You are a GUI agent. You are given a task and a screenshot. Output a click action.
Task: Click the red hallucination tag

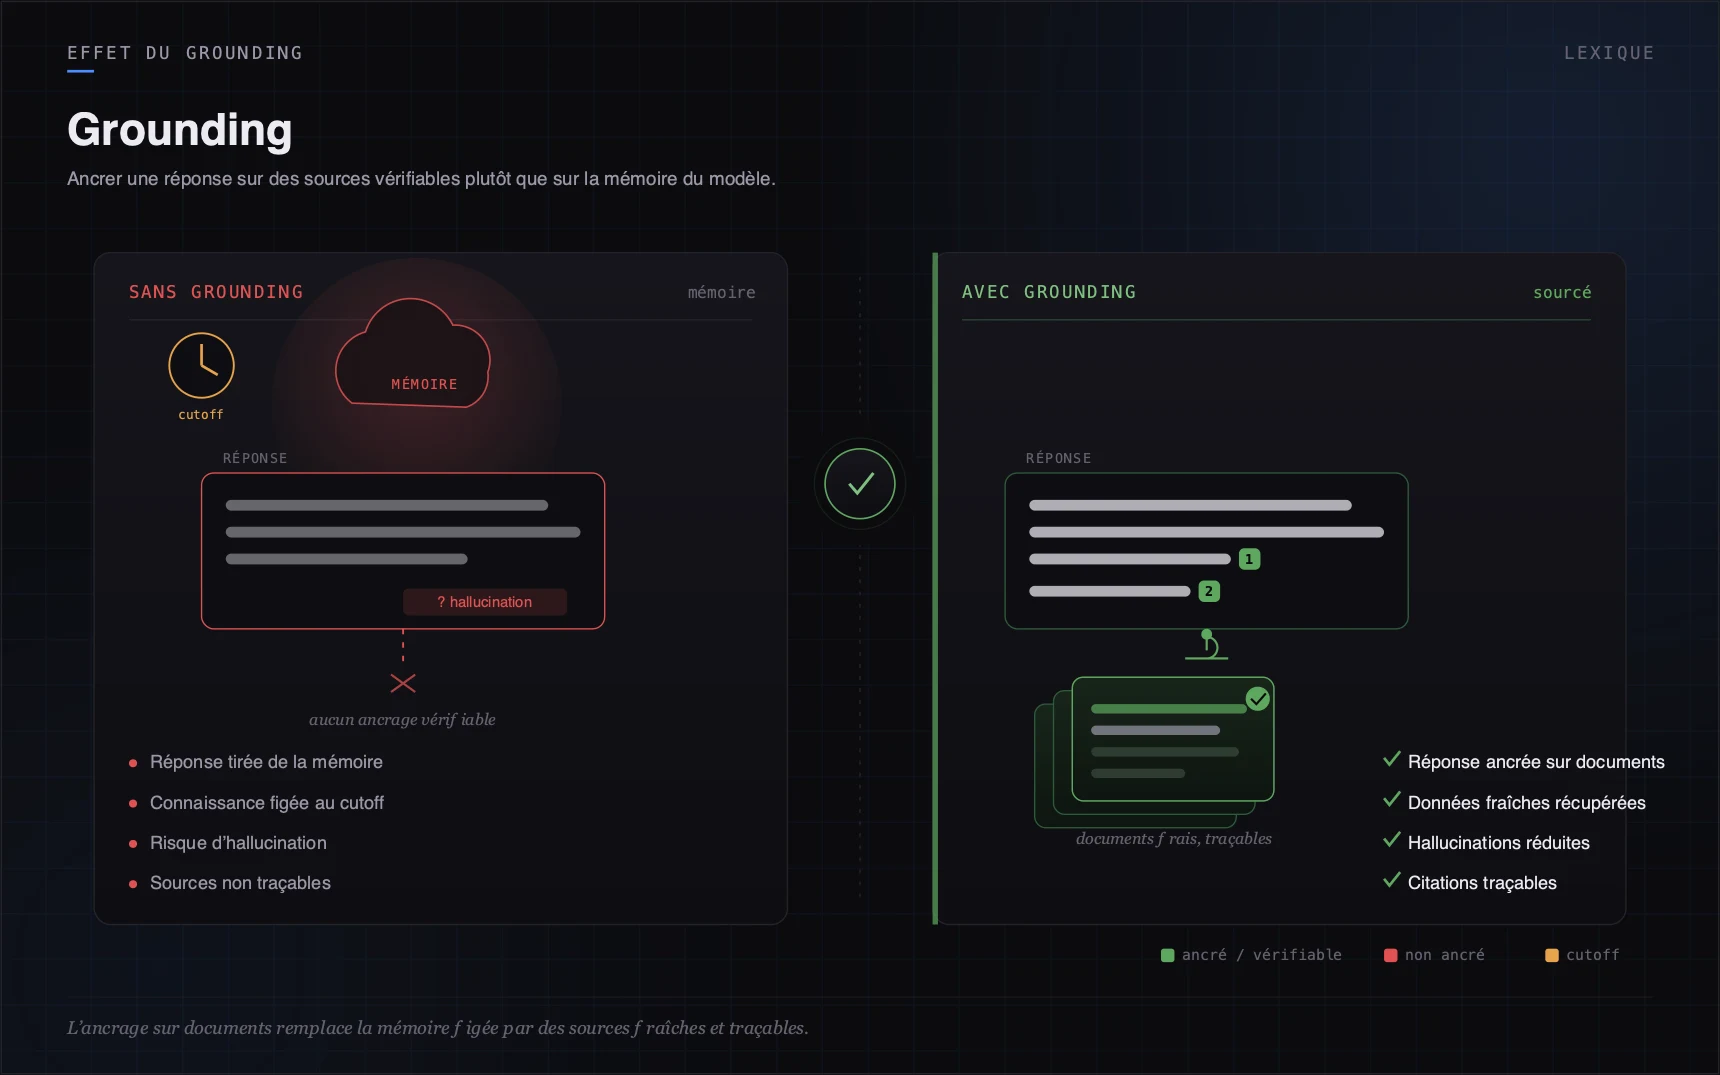[485, 602]
